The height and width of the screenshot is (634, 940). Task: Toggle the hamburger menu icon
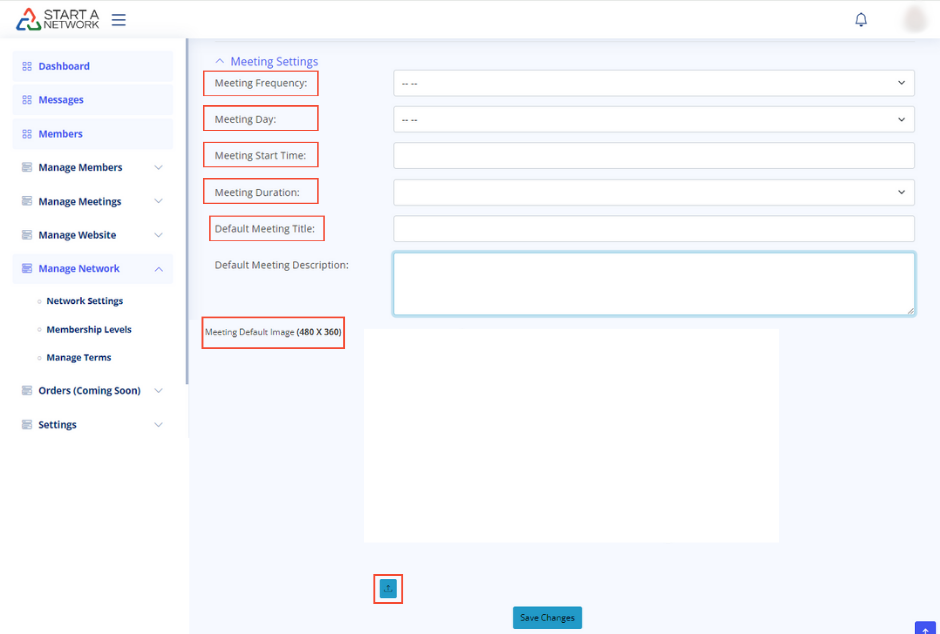tap(118, 19)
